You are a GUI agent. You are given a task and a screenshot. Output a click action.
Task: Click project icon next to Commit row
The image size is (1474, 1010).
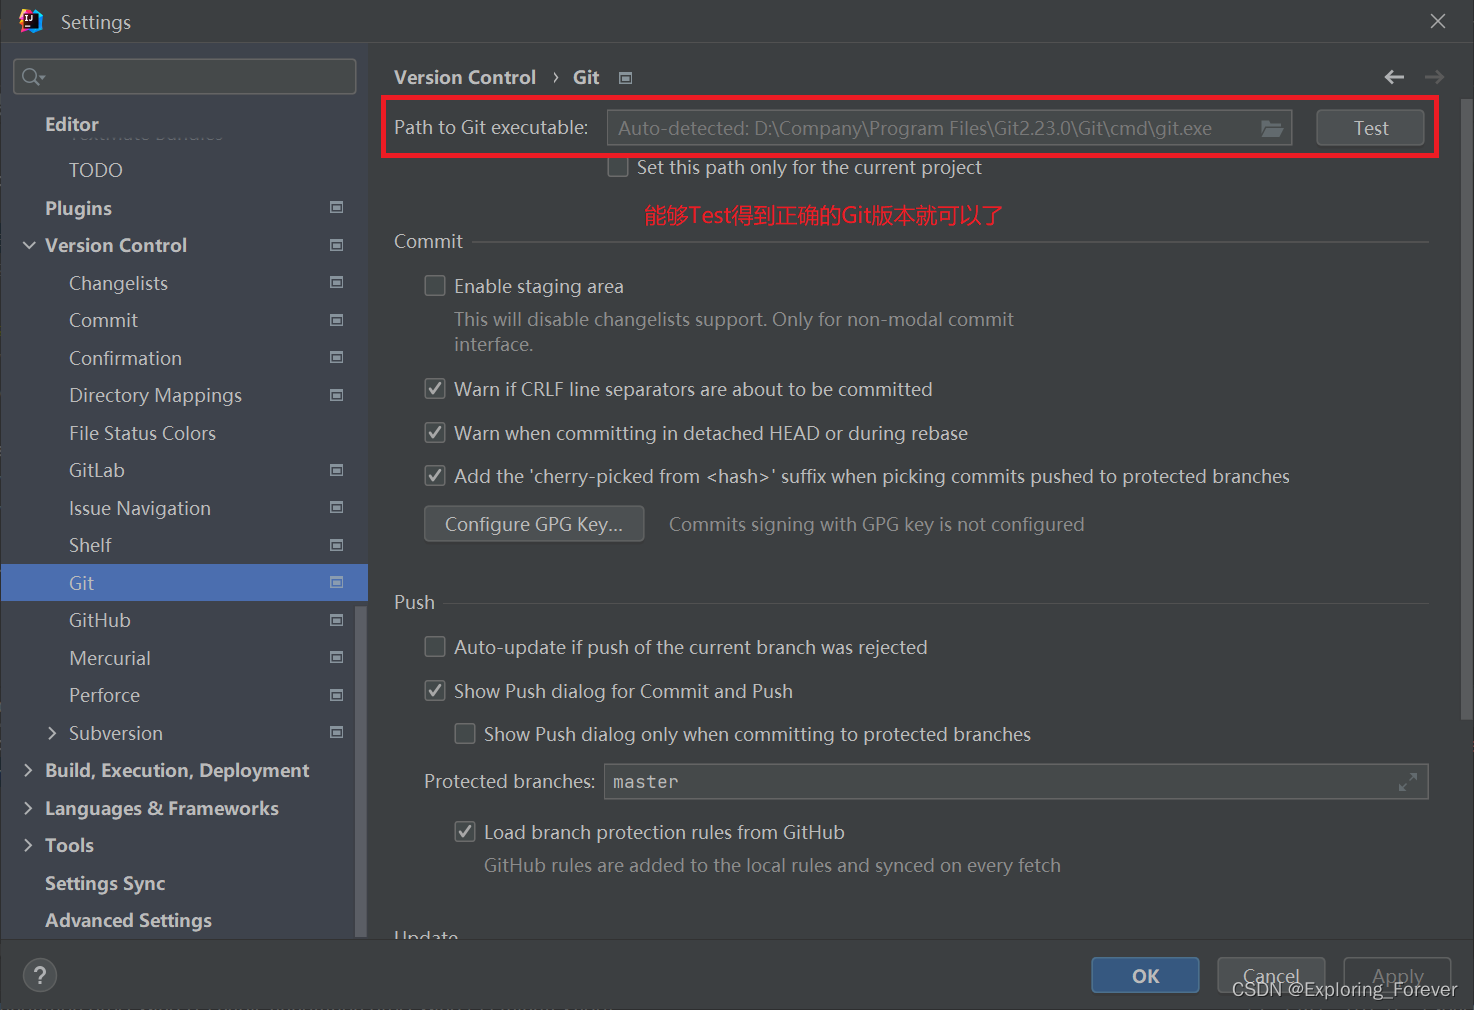337,320
